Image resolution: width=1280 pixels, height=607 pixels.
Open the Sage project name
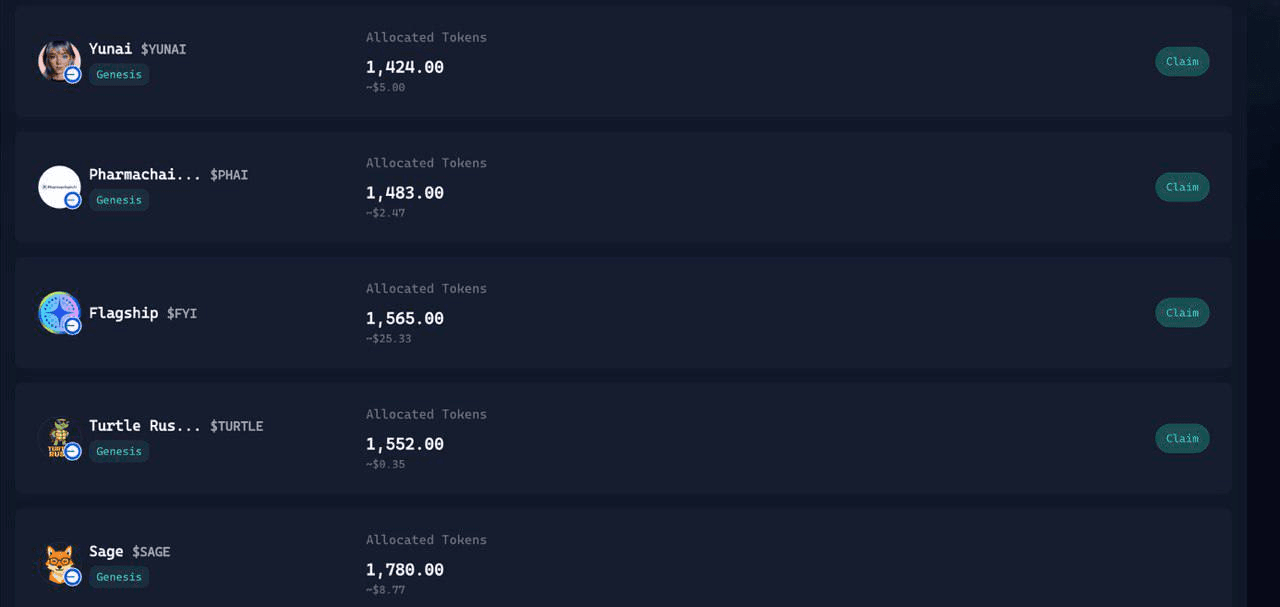106,551
